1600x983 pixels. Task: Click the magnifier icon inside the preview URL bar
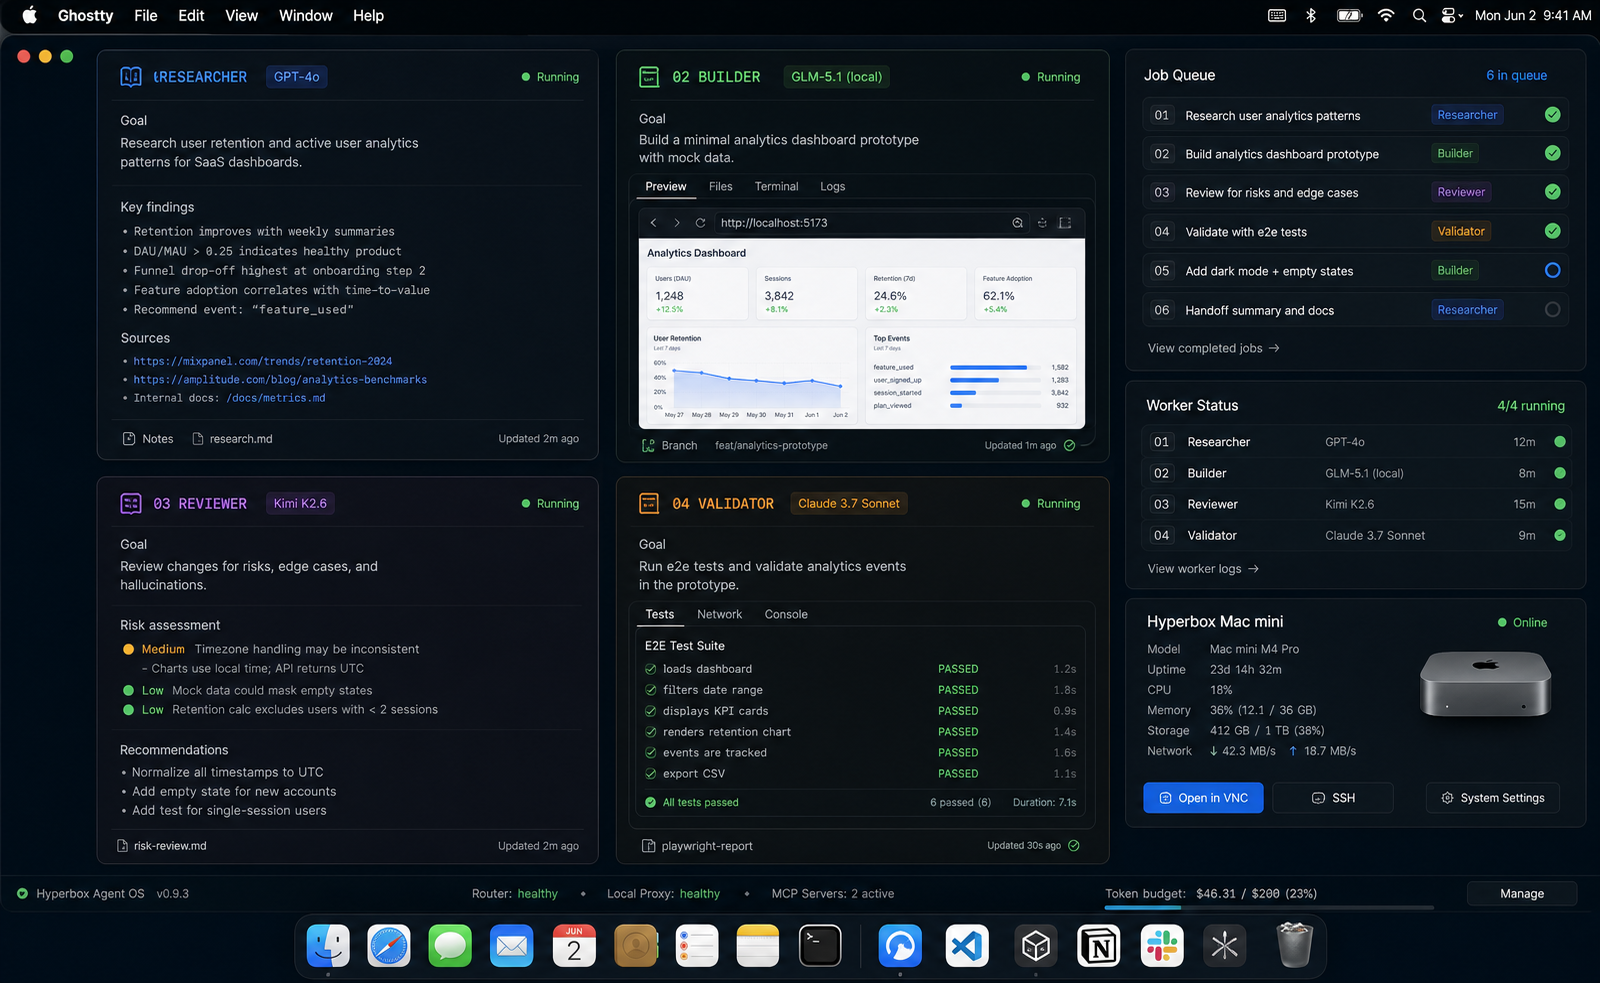[x=1018, y=223]
